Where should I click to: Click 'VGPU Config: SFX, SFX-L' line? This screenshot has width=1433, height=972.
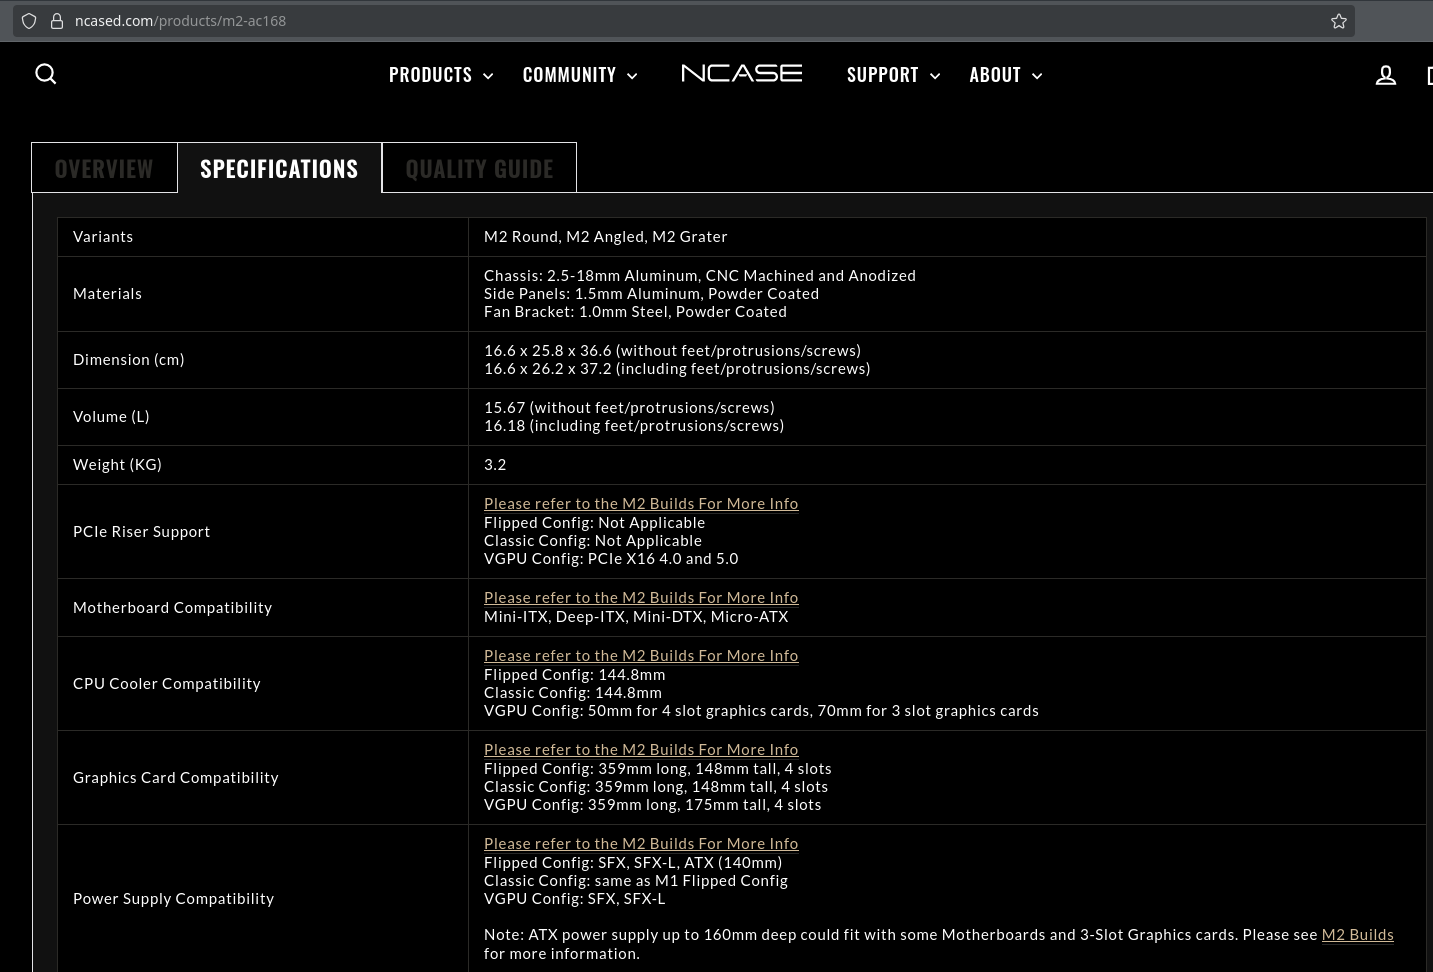(574, 899)
